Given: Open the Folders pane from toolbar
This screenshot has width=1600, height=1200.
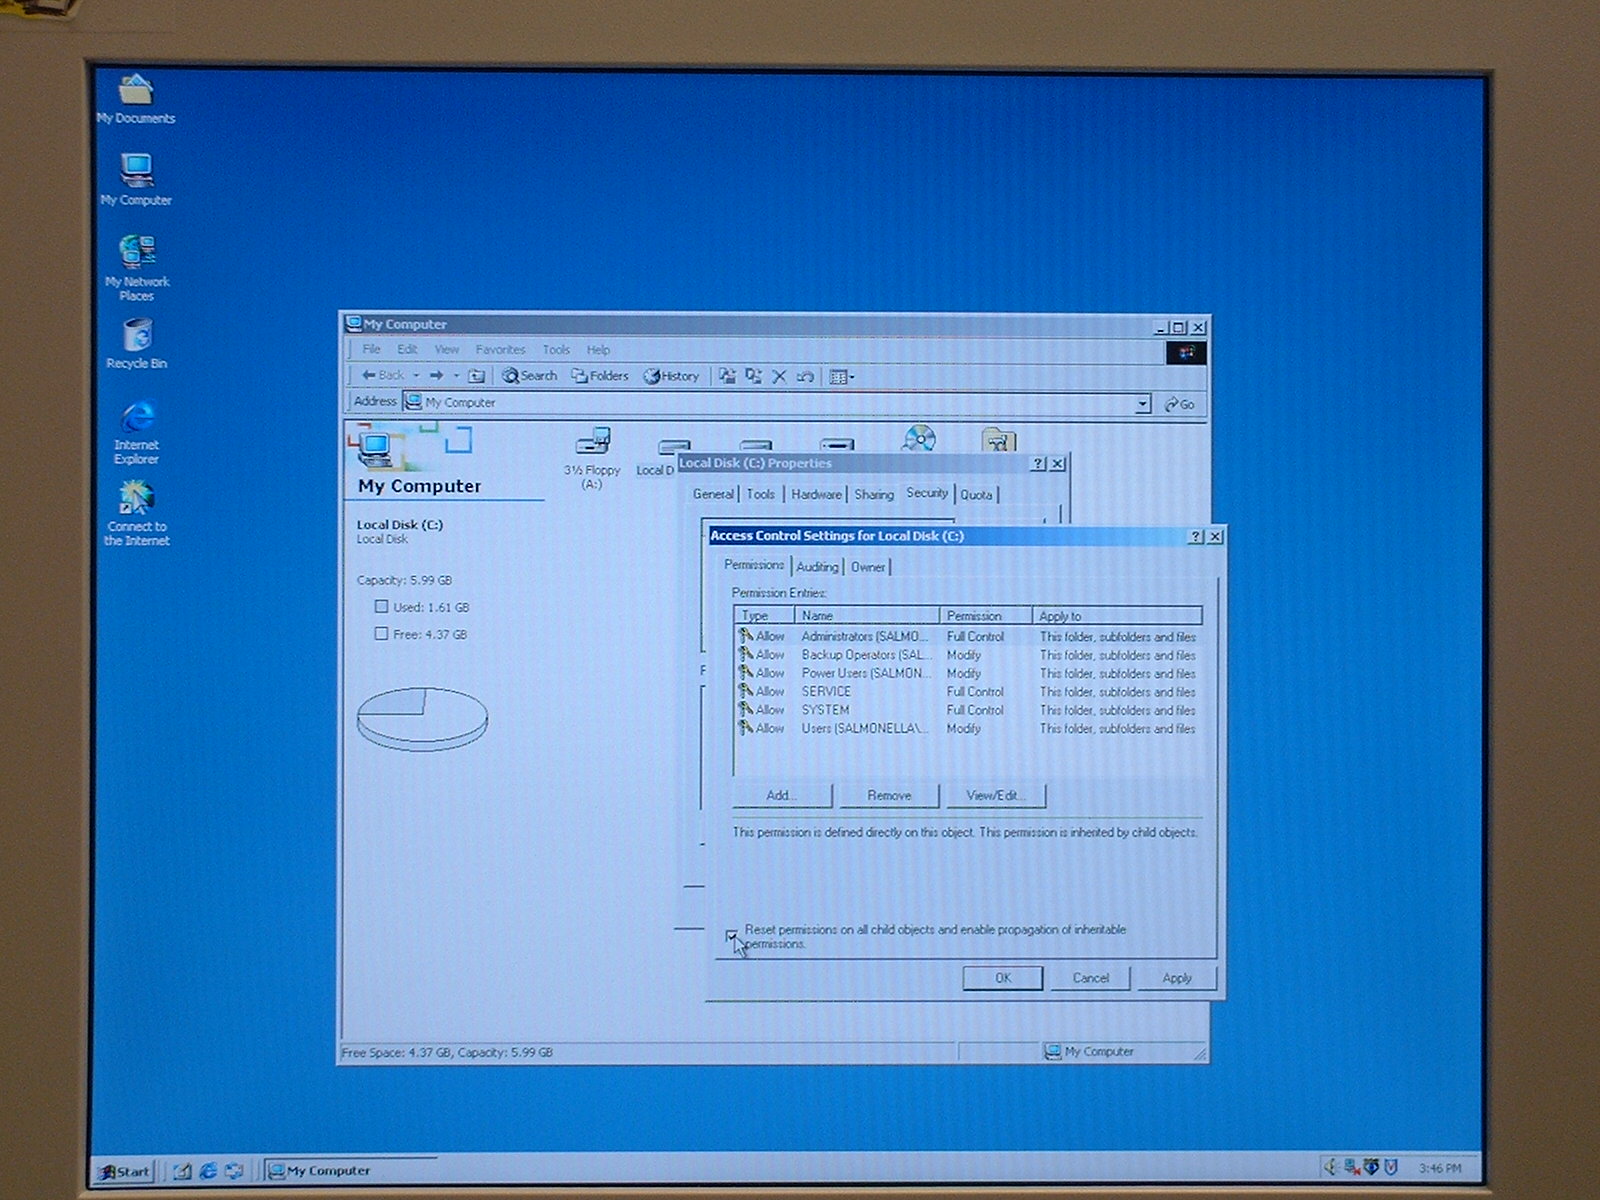Looking at the screenshot, I should [x=600, y=376].
